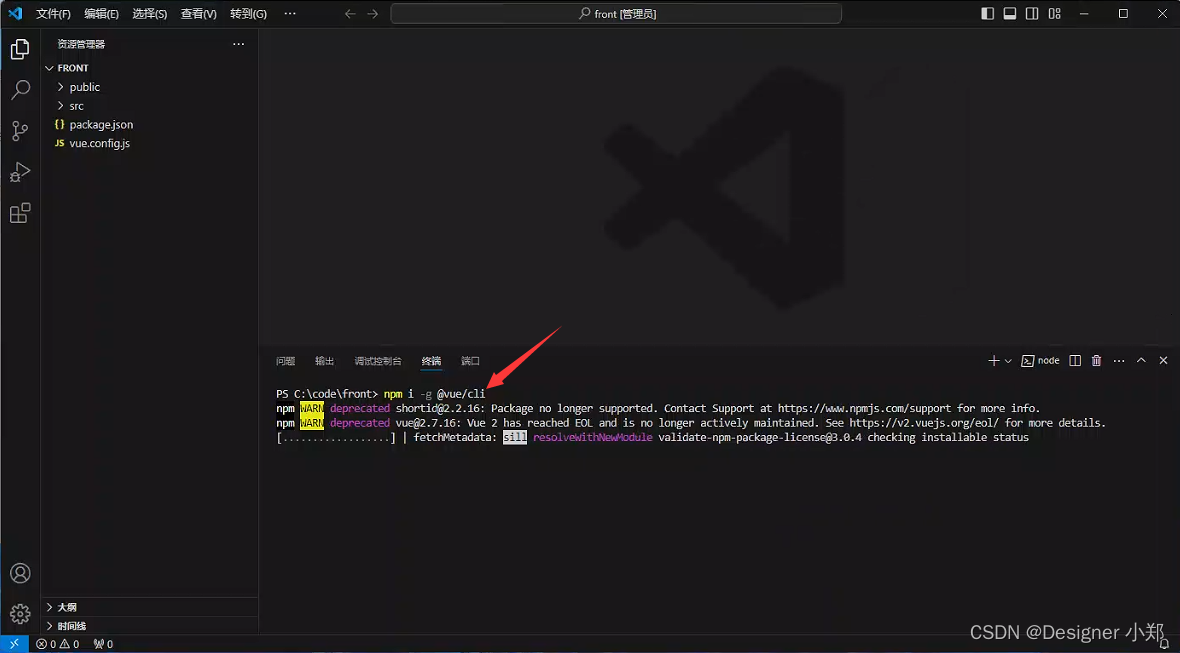Image resolution: width=1180 pixels, height=653 pixels.
Task: Switch to the 调试控制台 panel tab
Action: click(378, 361)
